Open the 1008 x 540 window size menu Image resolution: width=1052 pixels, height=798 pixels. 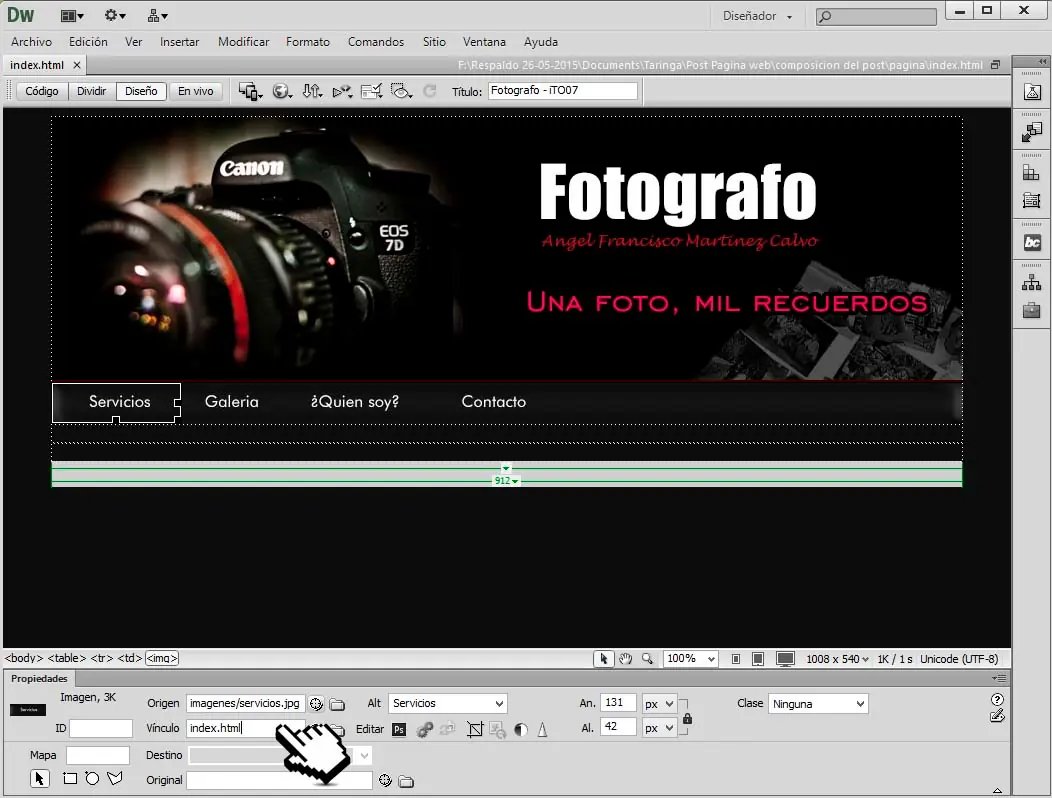click(x=837, y=659)
